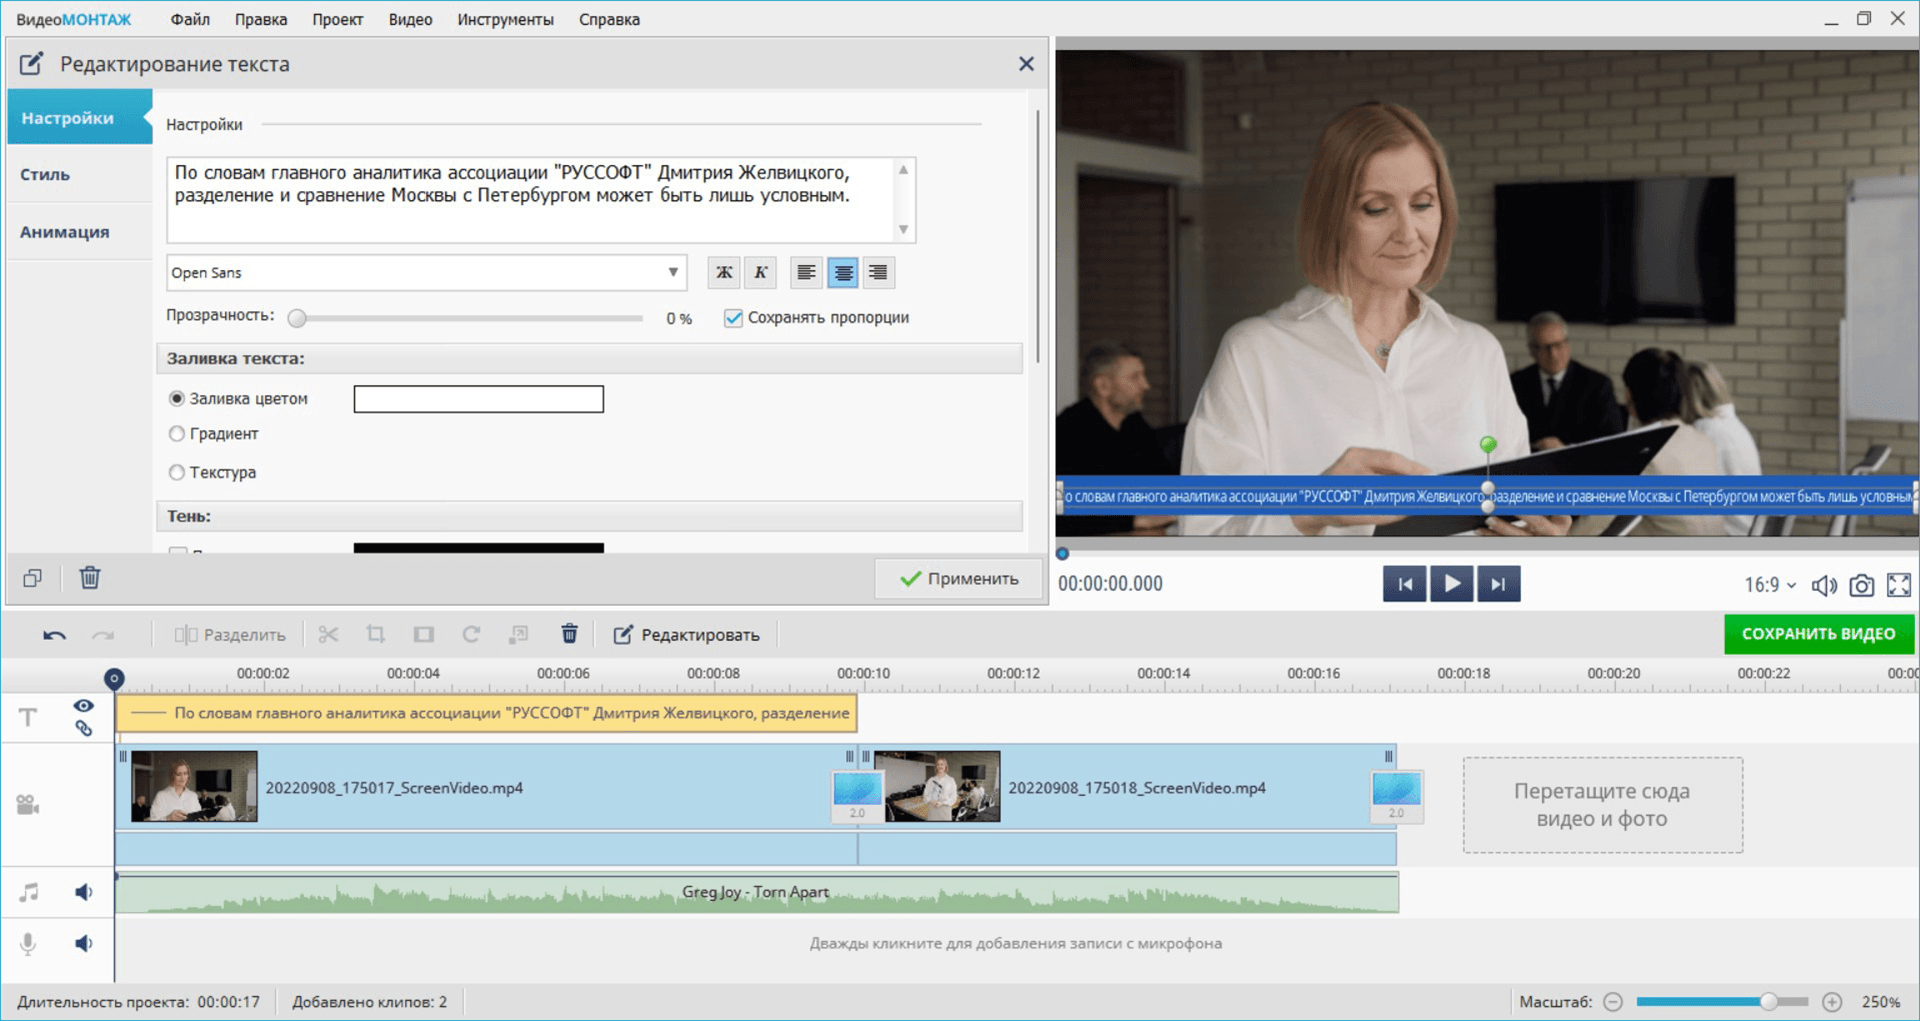Viewport: 1920px width, 1021px height.
Task: Select the Градиент fill option
Action: coord(177,434)
